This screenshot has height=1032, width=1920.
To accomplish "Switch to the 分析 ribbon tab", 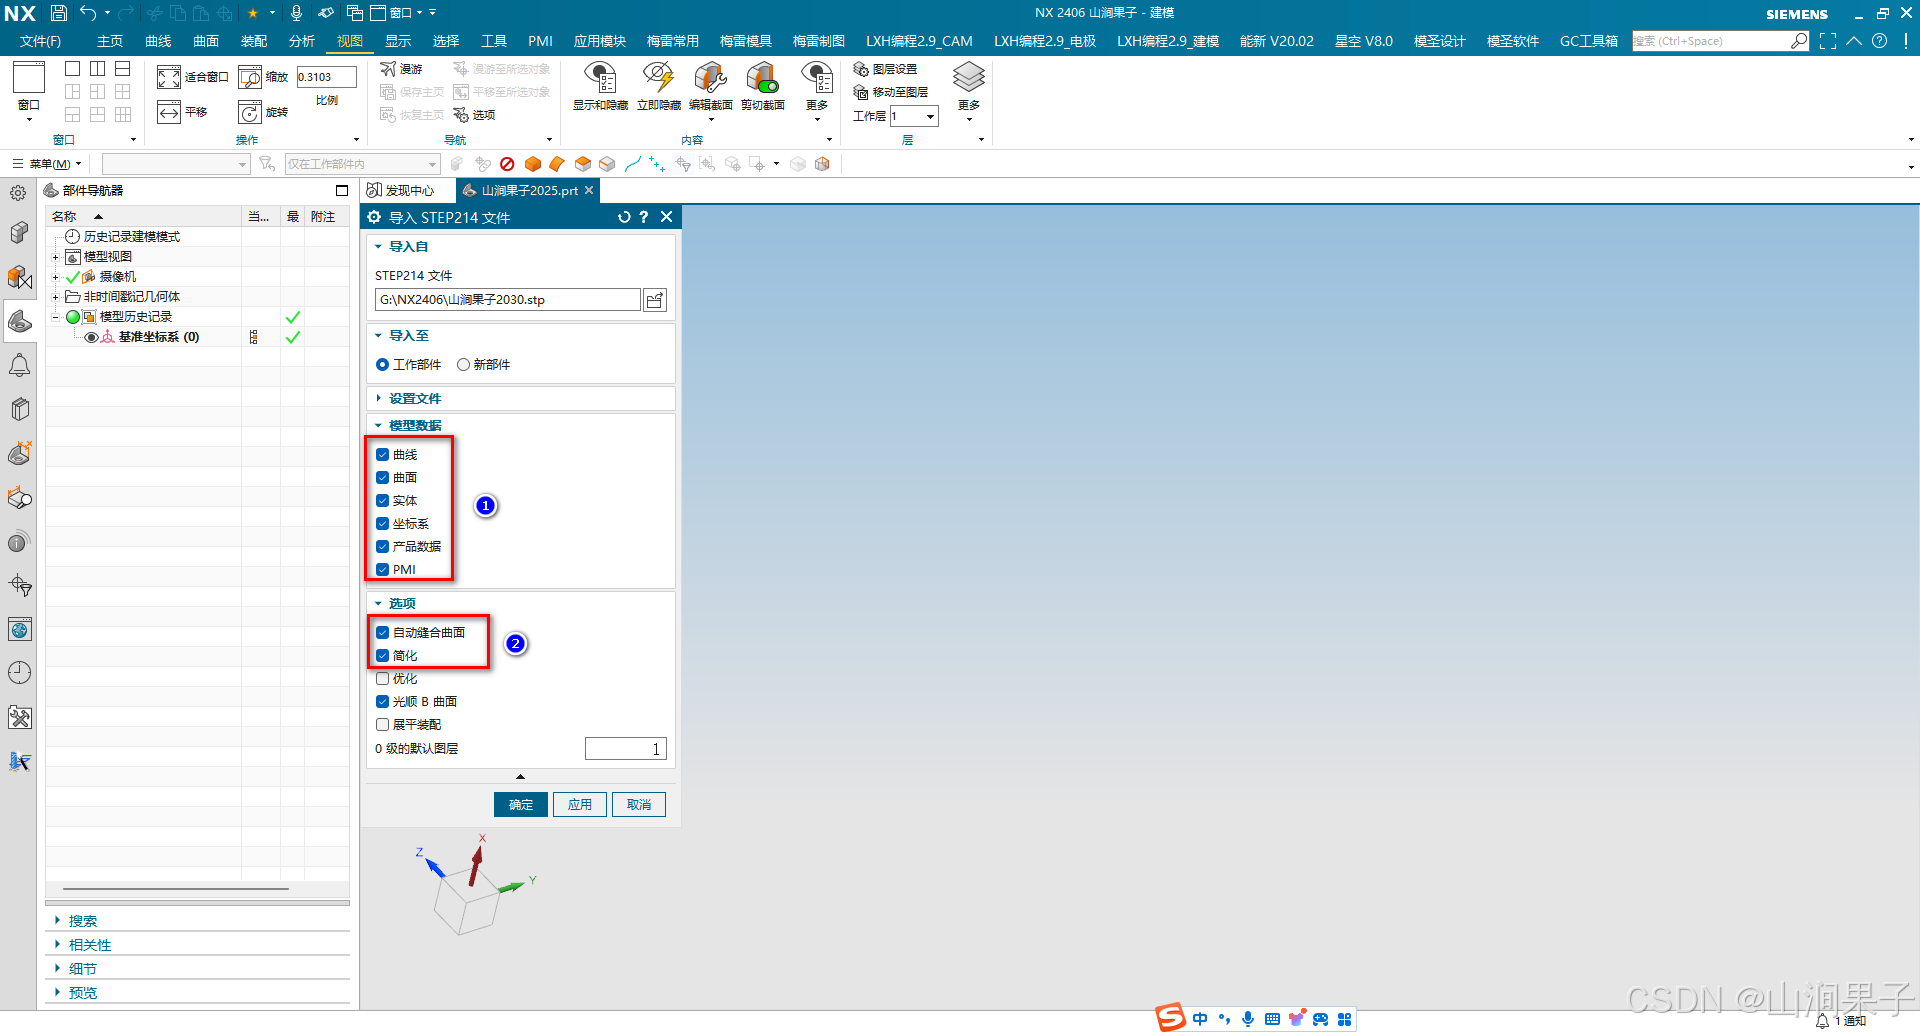I will coord(302,41).
